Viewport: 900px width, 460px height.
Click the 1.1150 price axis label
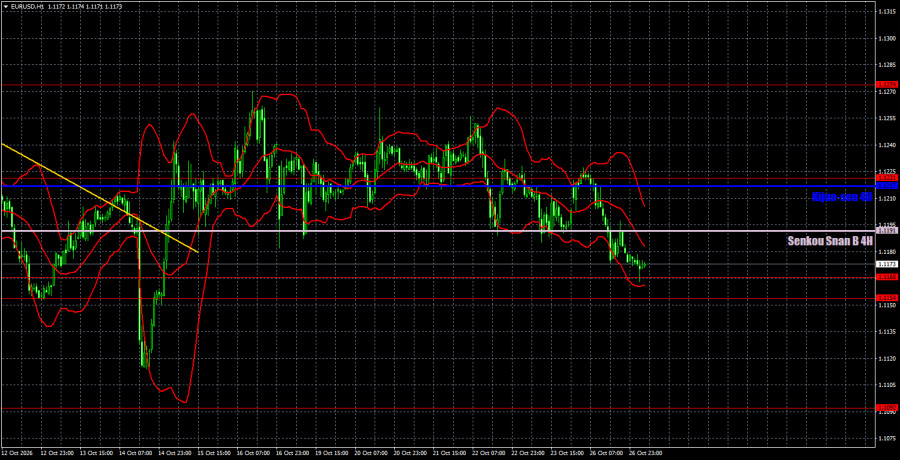pos(887,305)
